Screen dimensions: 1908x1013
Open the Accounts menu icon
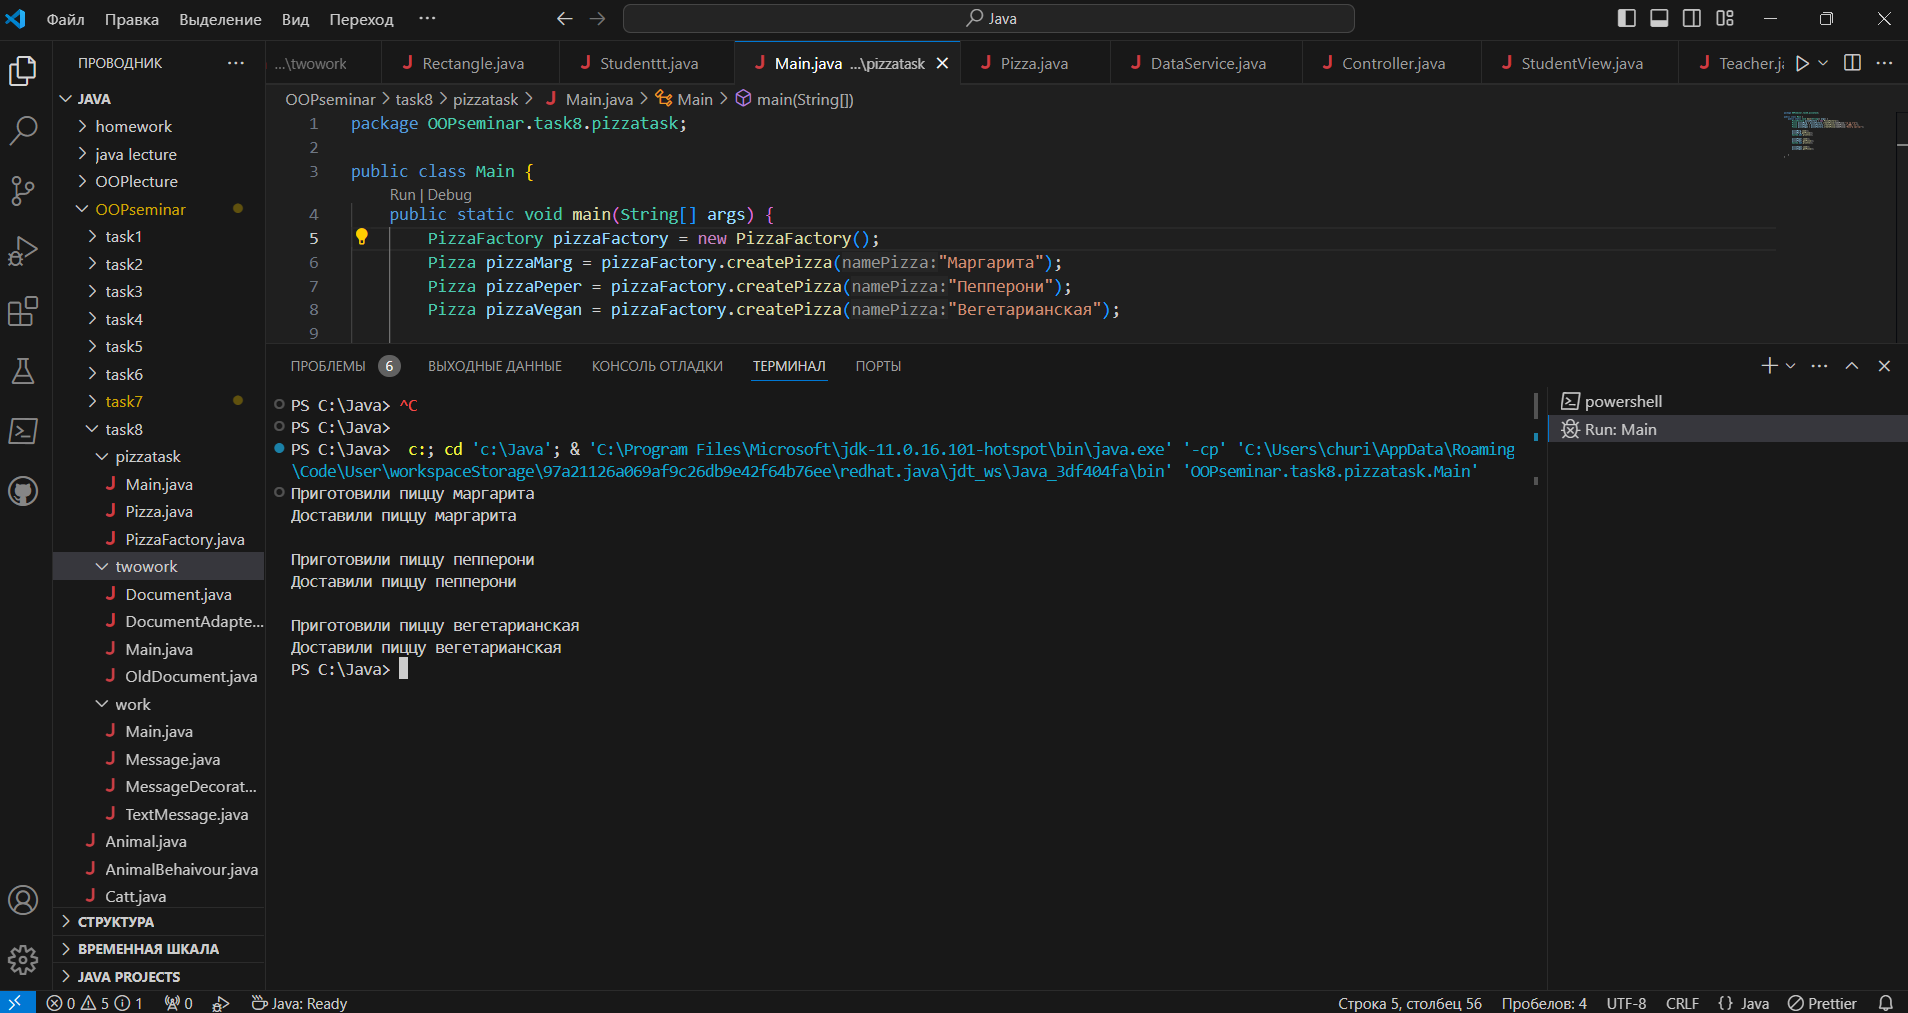click(23, 900)
